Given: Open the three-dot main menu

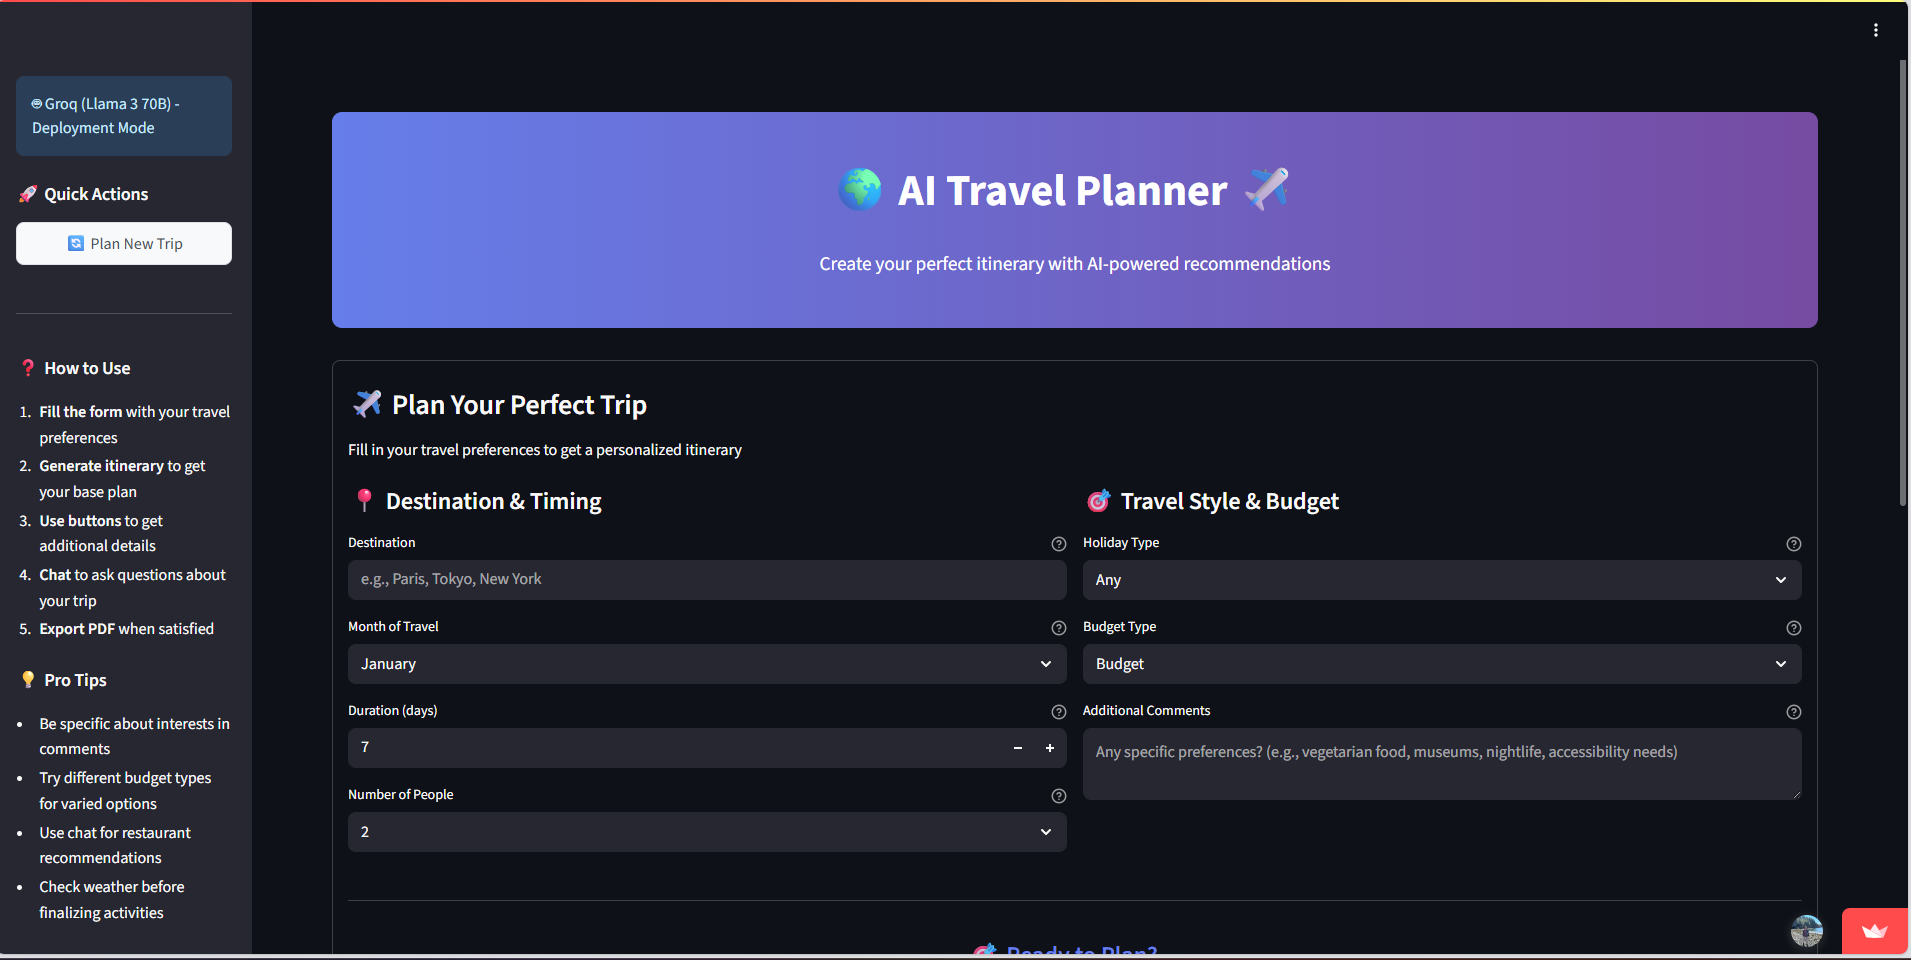Looking at the screenshot, I should coord(1876,30).
